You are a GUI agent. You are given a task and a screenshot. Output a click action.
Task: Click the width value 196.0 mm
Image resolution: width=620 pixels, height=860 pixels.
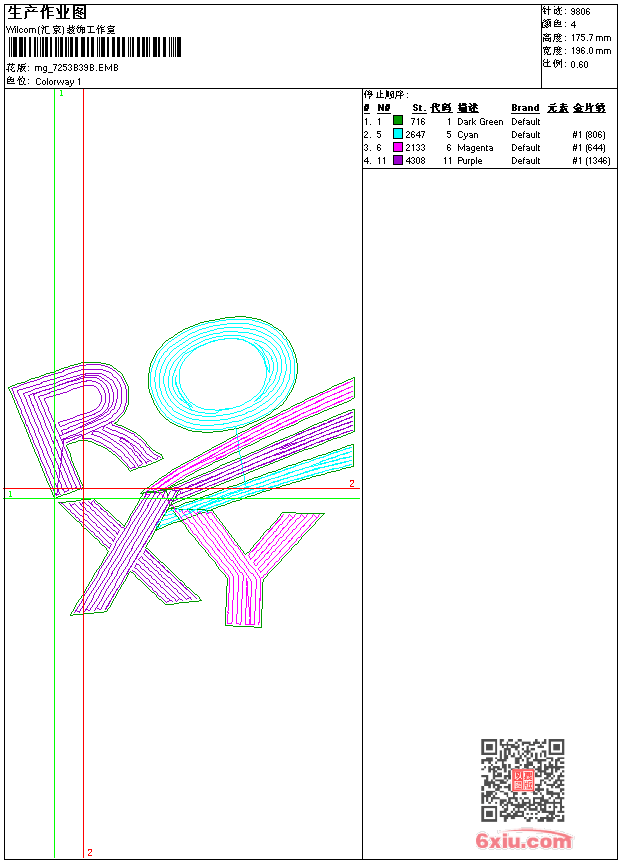591,51
